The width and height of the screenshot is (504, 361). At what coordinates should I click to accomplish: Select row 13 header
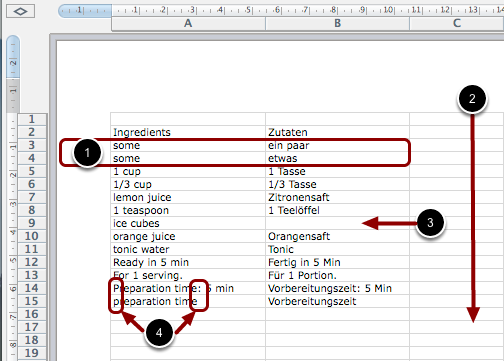click(32, 275)
